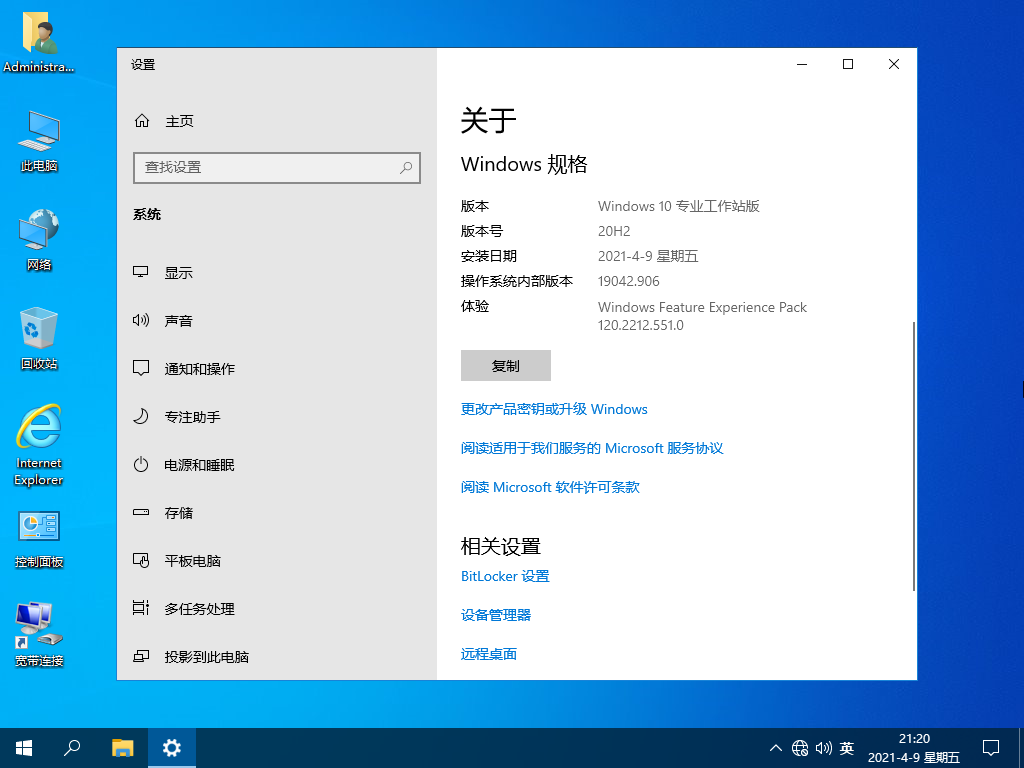Screen dimensions: 1024x768
Task: Open 宽带连接 desktop shortcut
Action: tap(39, 635)
